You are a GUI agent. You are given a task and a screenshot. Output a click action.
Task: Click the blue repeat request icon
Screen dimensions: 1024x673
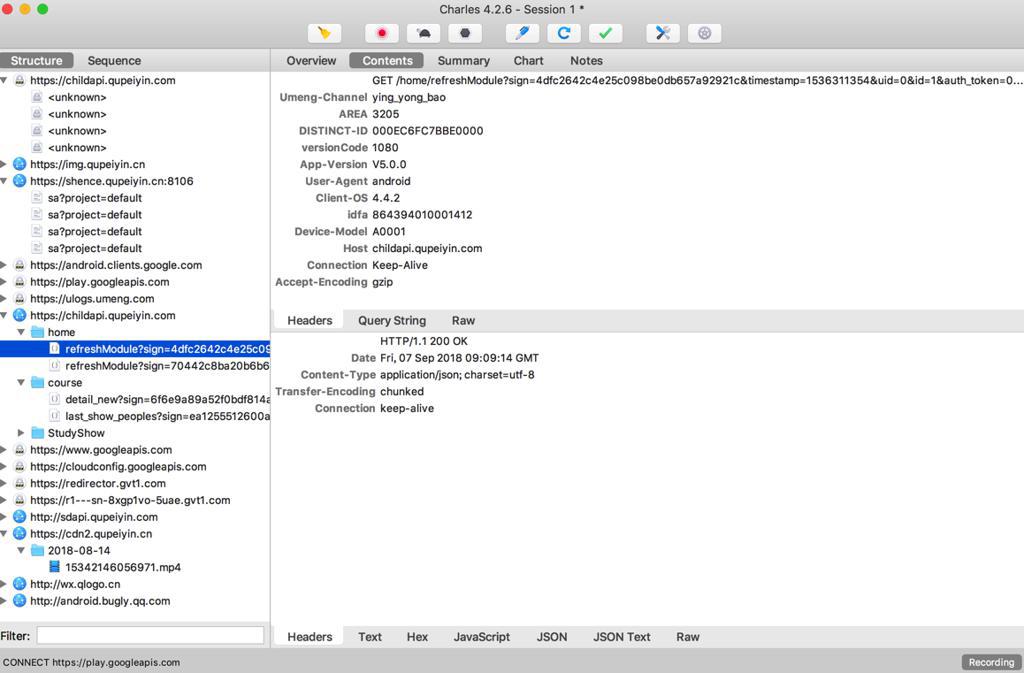point(564,33)
